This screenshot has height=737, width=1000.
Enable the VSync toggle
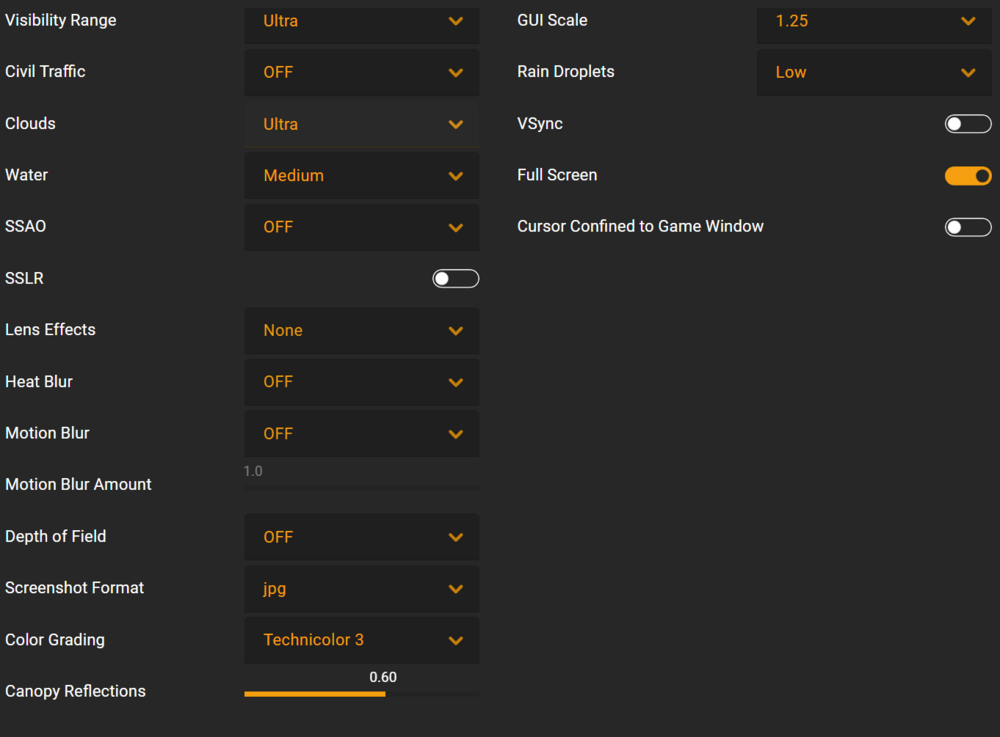click(968, 124)
